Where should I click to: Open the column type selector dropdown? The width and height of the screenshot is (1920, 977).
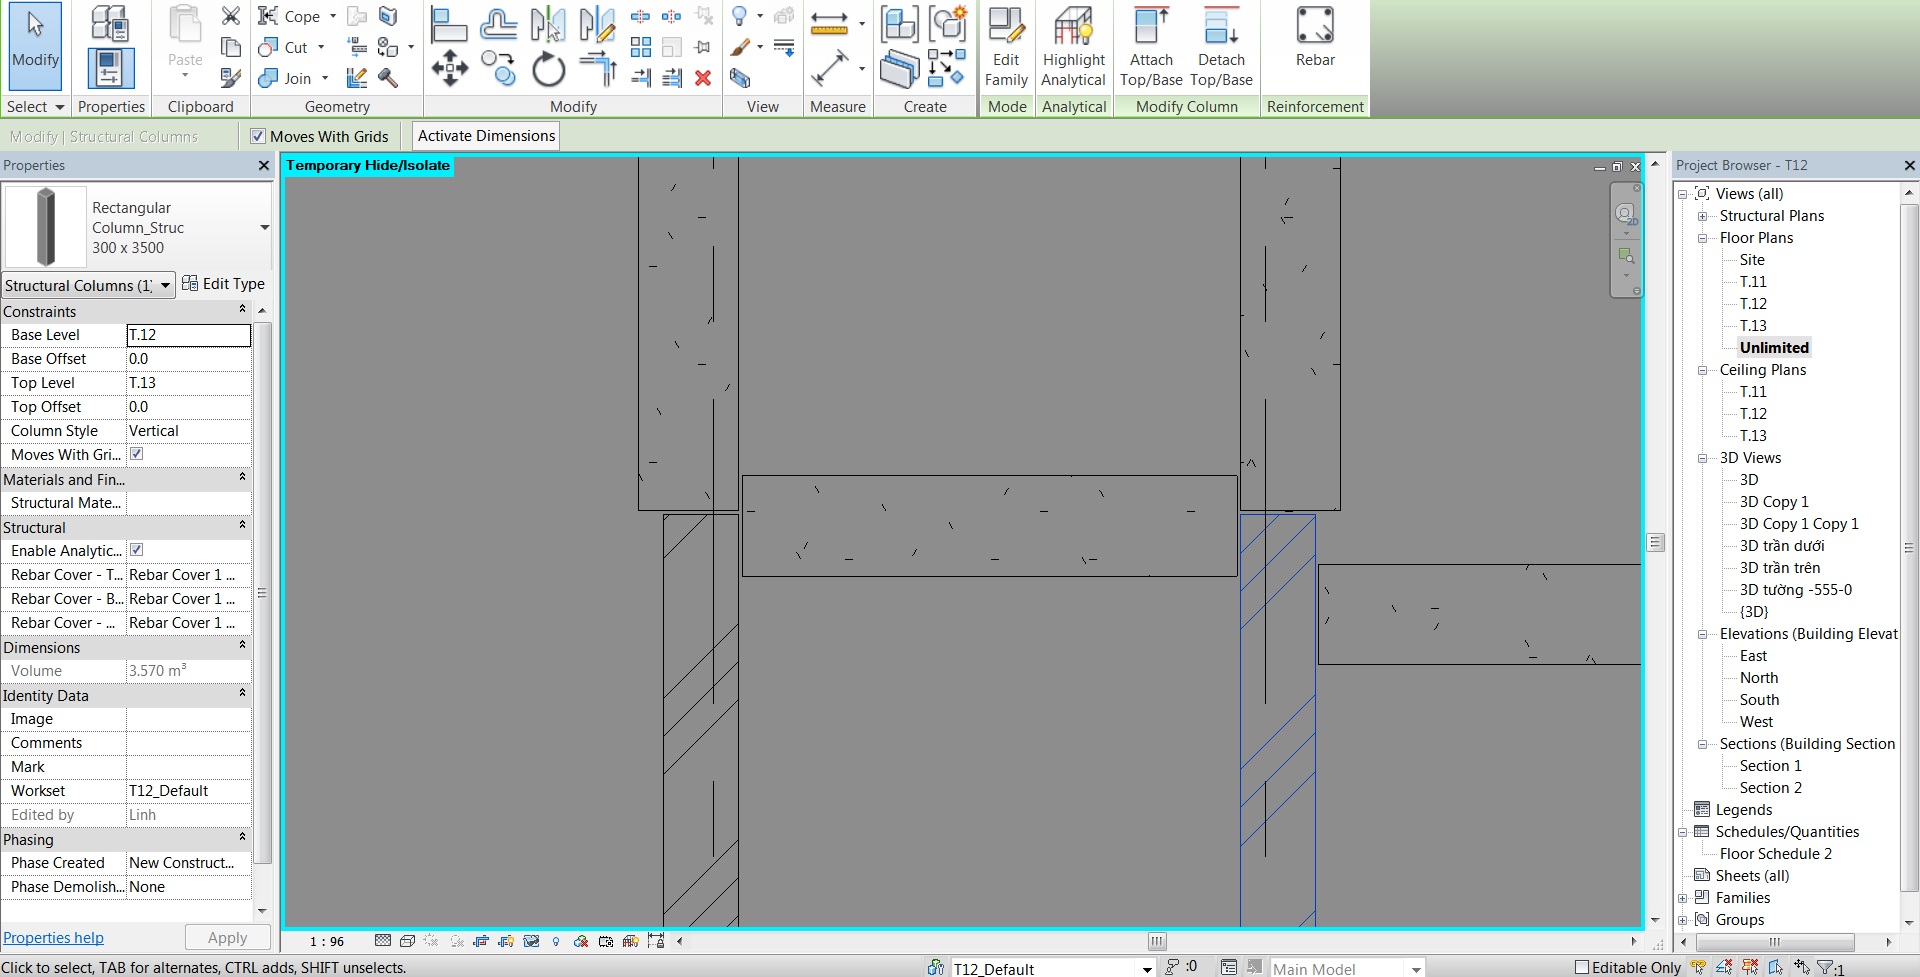264,228
